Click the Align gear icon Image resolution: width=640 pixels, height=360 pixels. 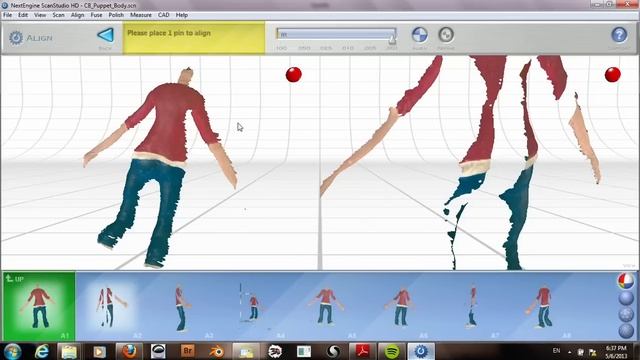[16, 38]
